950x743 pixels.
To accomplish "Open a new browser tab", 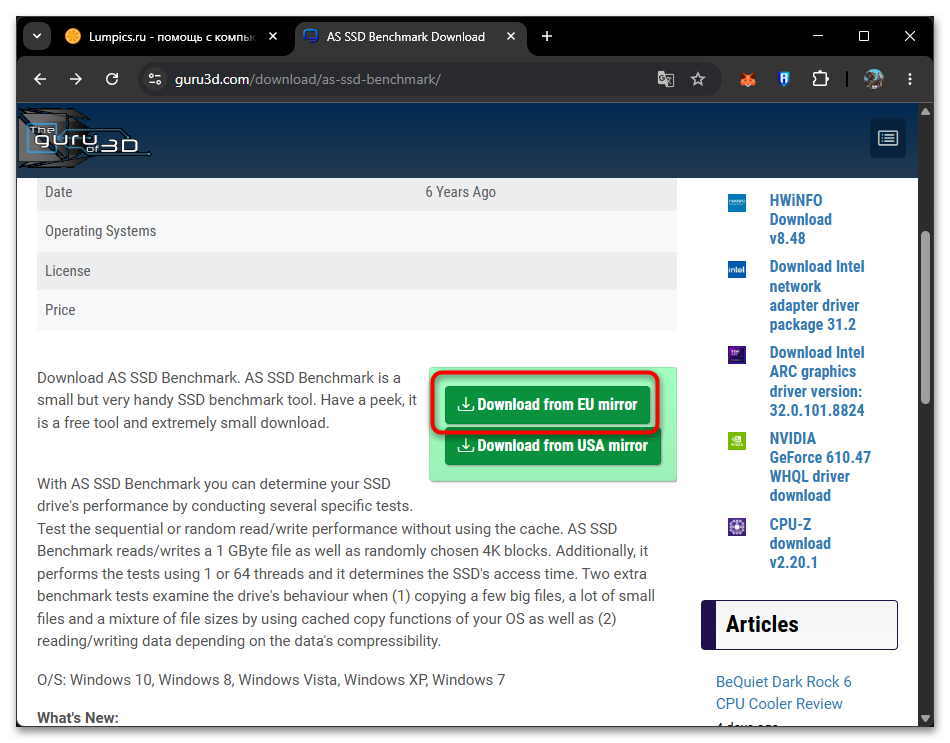I will click(x=546, y=36).
